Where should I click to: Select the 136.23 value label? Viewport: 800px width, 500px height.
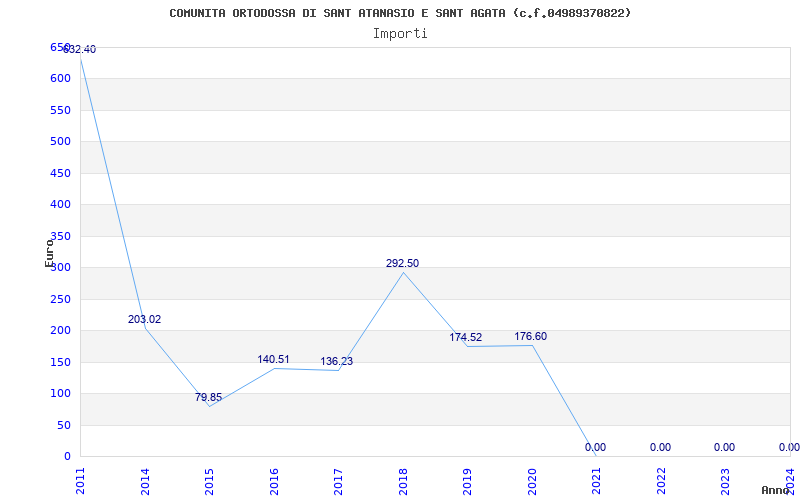[x=337, y=361]
